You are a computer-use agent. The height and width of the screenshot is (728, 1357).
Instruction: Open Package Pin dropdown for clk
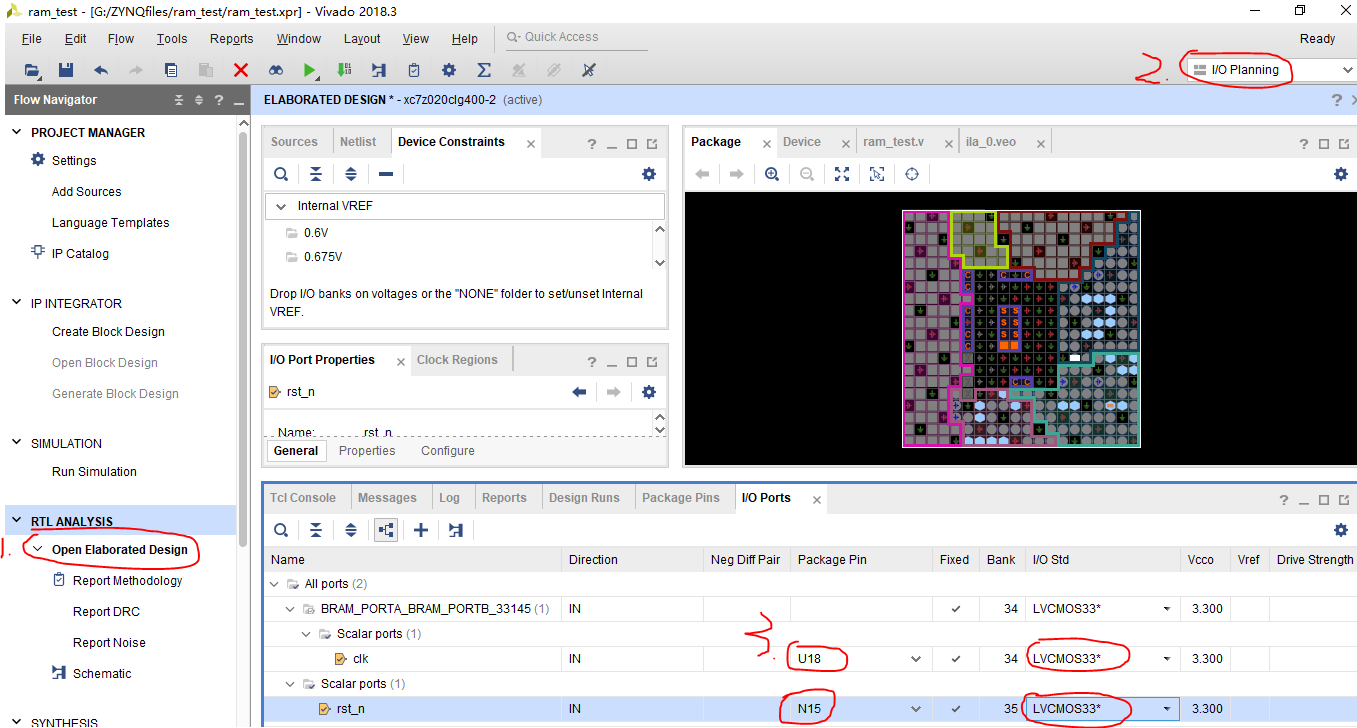[916, 659]
